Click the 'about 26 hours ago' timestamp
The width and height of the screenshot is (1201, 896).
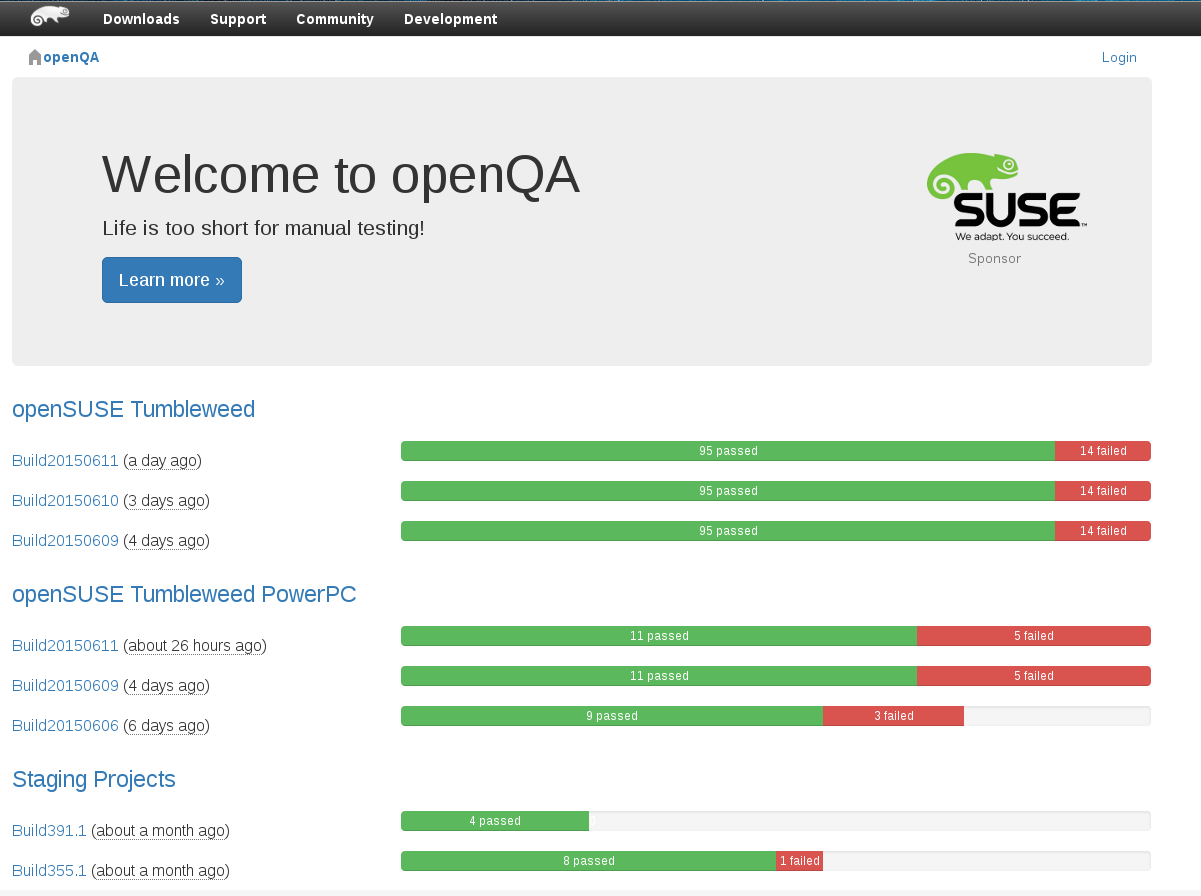[x=195, y=646]
